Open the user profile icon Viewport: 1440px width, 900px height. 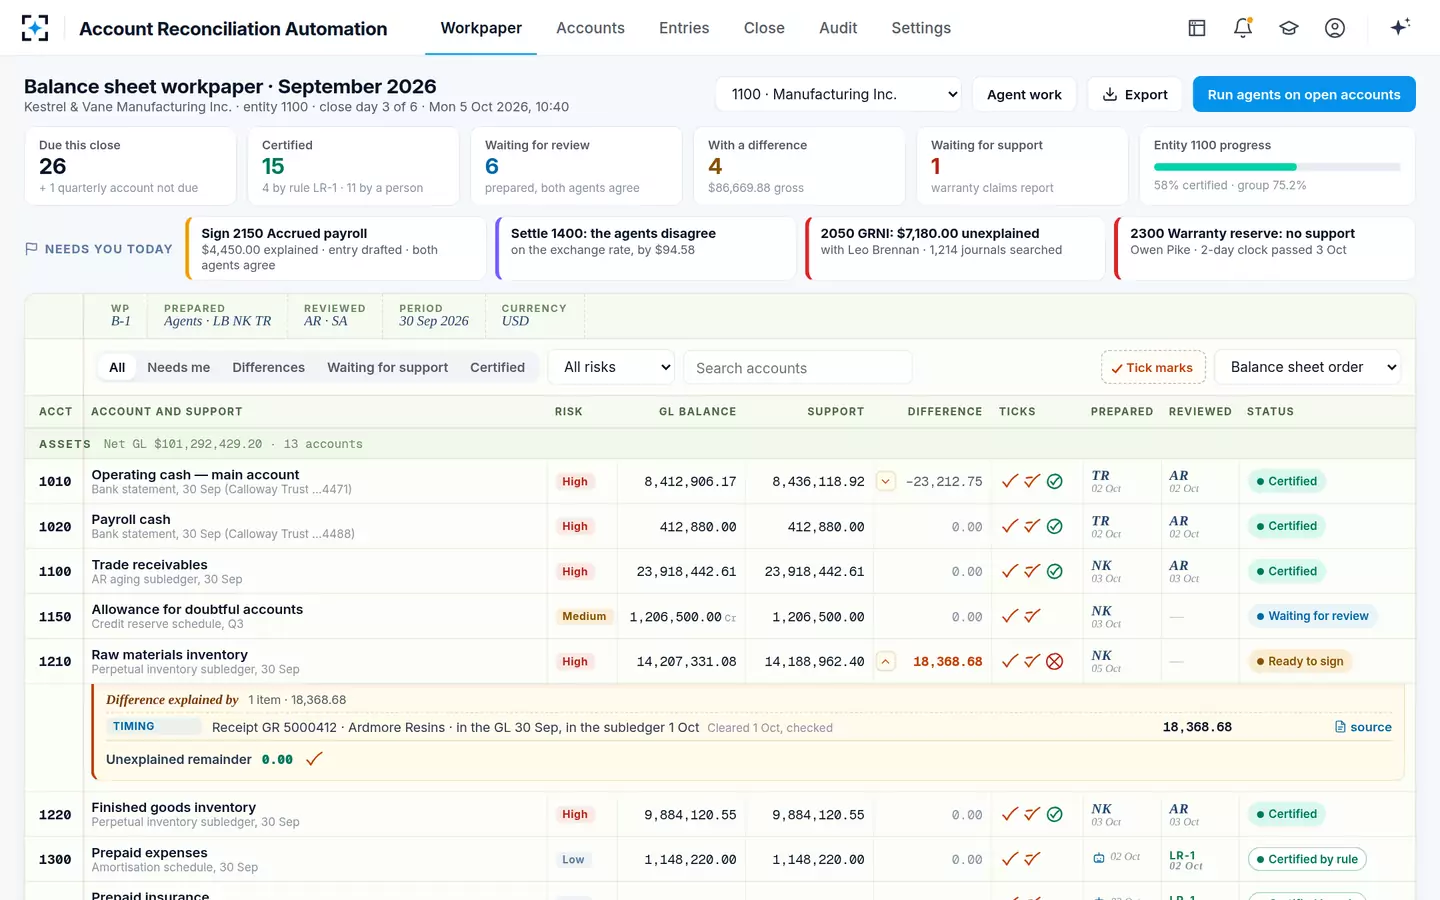coord(1335,28)
